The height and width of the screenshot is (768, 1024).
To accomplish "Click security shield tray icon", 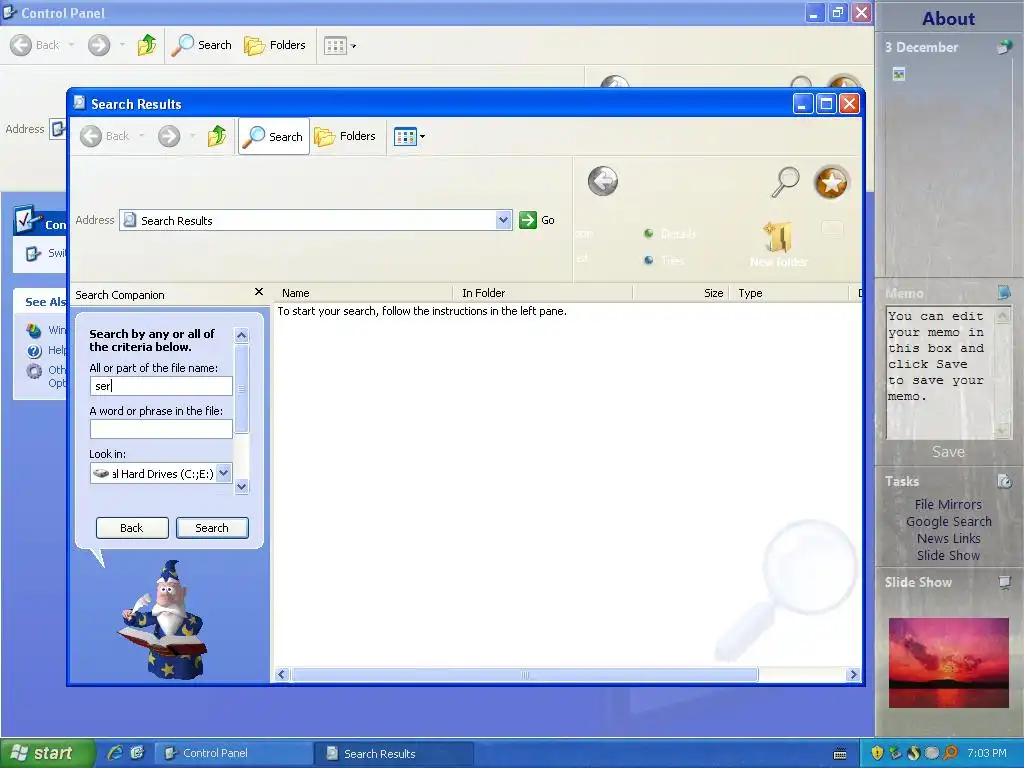I will point(877,753).
